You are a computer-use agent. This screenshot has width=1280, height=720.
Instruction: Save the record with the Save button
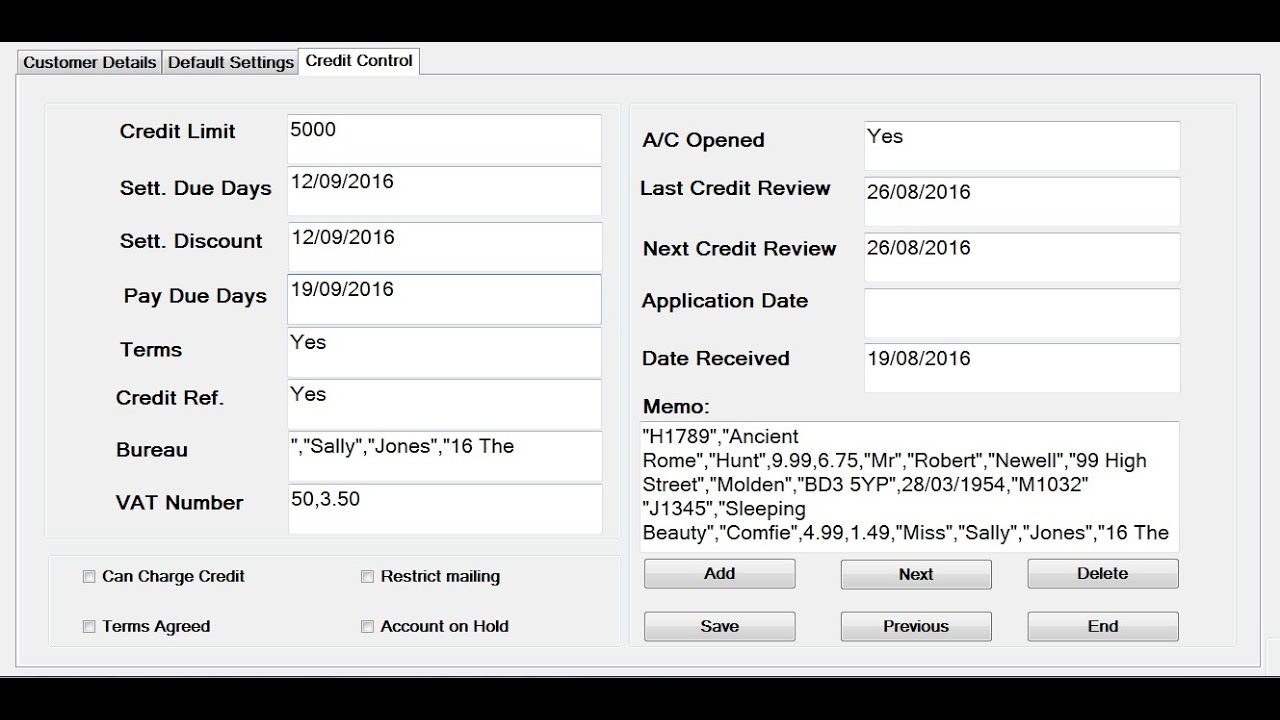pyautogui.click(x=719, y=626)
